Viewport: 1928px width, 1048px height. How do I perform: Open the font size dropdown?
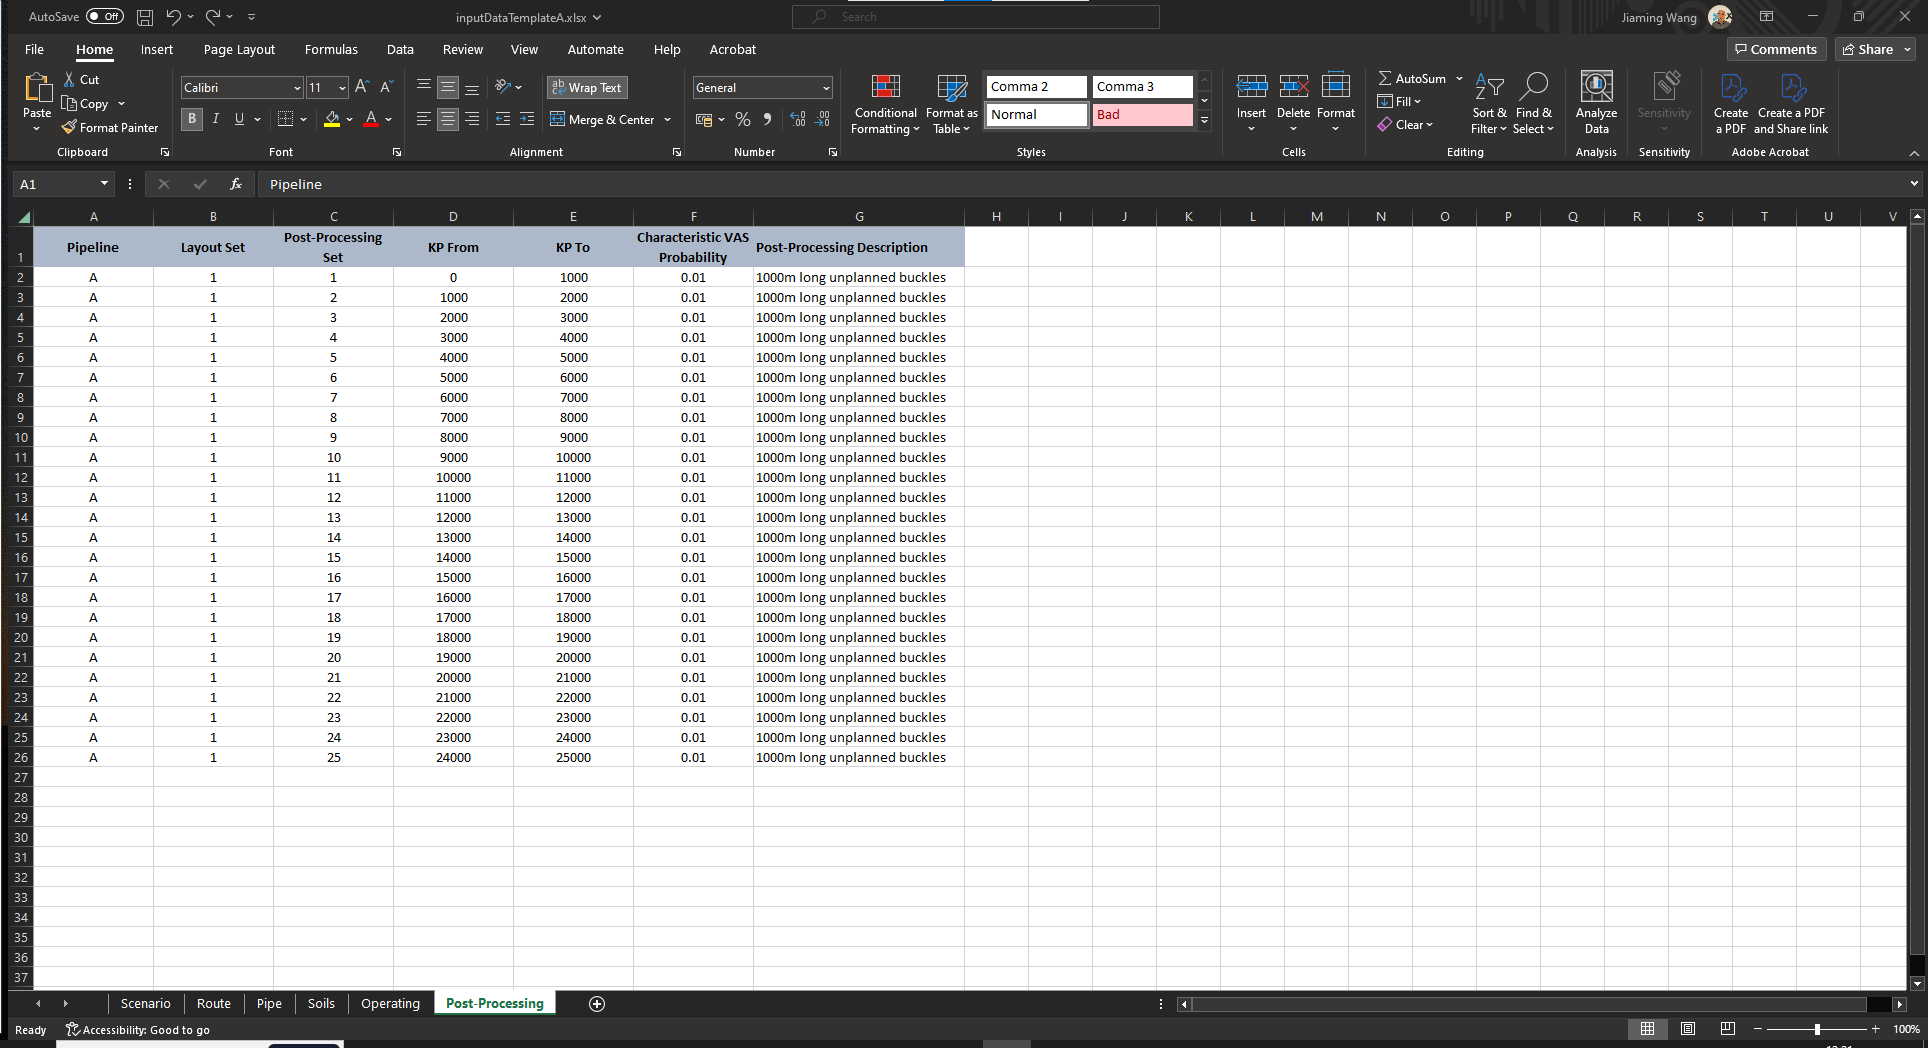pyautogui.click(x=342, y=88)
